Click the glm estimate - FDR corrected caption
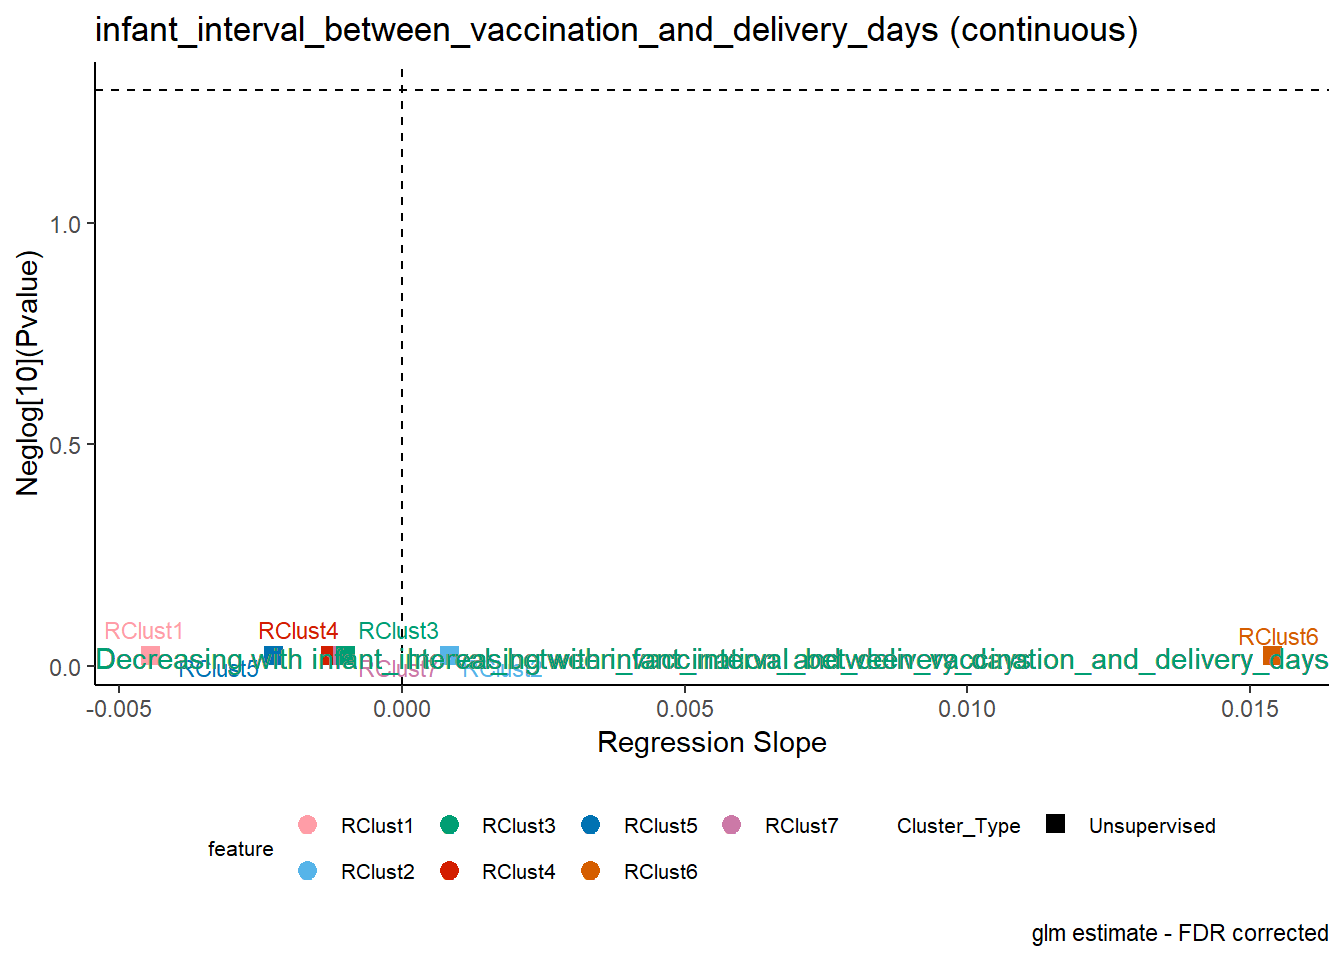Screen dimensions: 1344x960 pos(1180,933)
